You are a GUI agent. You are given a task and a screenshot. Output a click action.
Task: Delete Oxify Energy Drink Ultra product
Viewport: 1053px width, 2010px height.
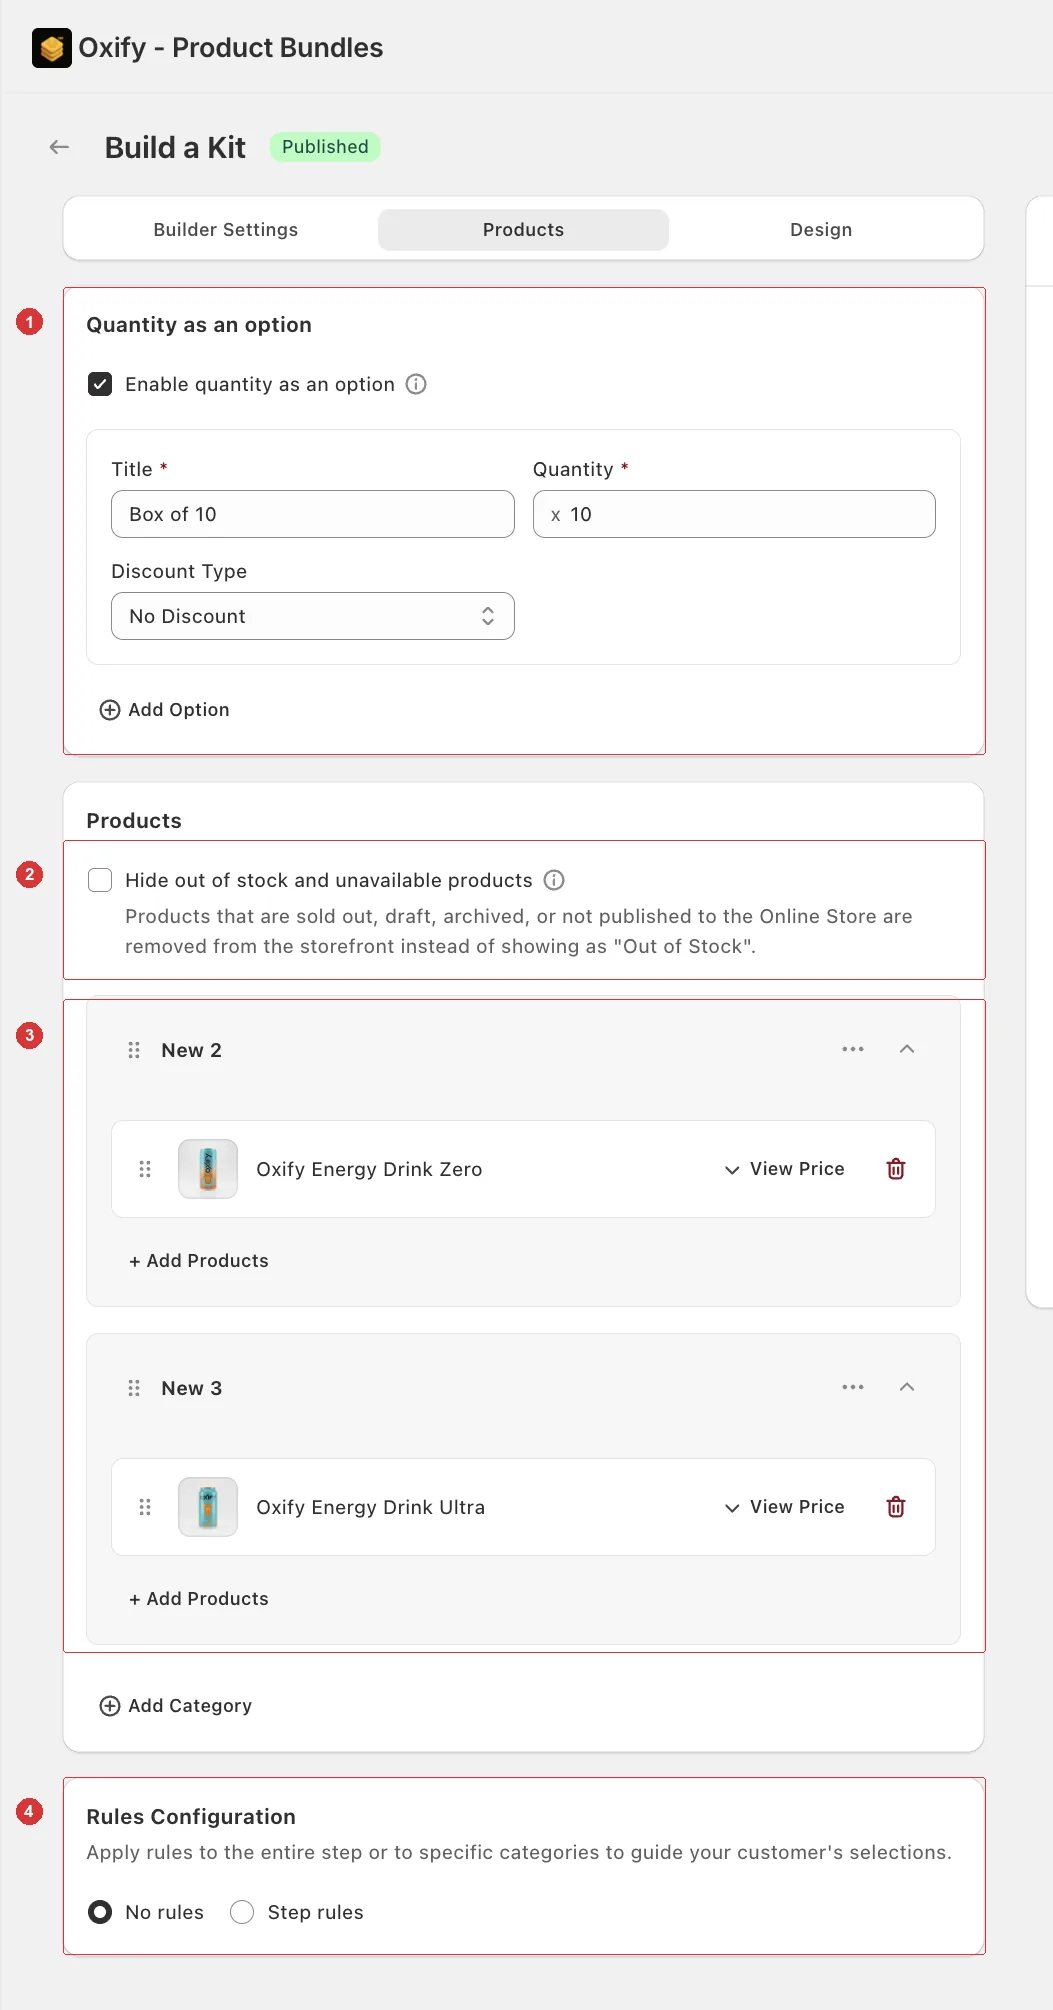896,1507
